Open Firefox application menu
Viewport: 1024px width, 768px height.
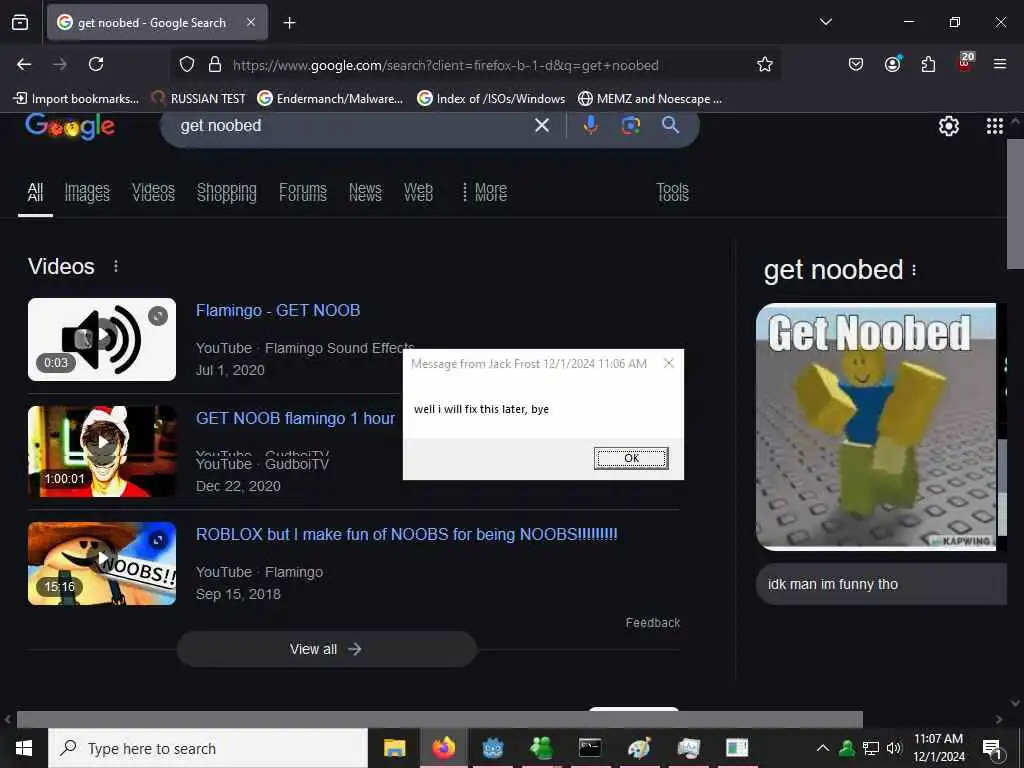pos(1000,64)
